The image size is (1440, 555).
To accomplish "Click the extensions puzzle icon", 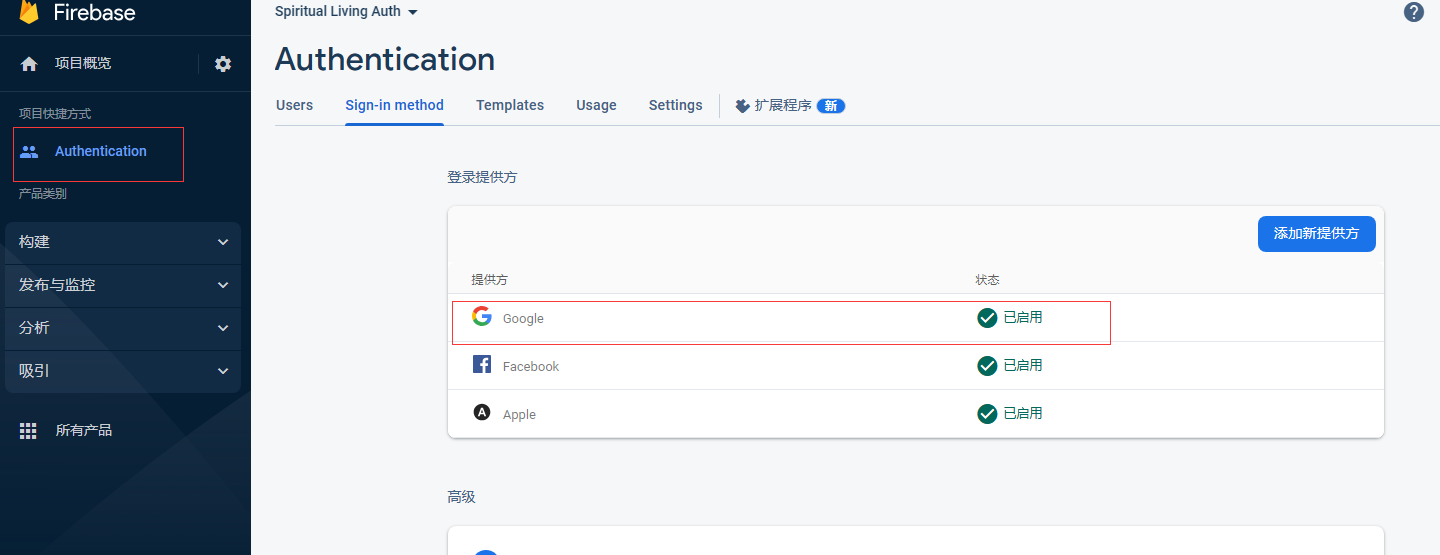I will point(742,105).
